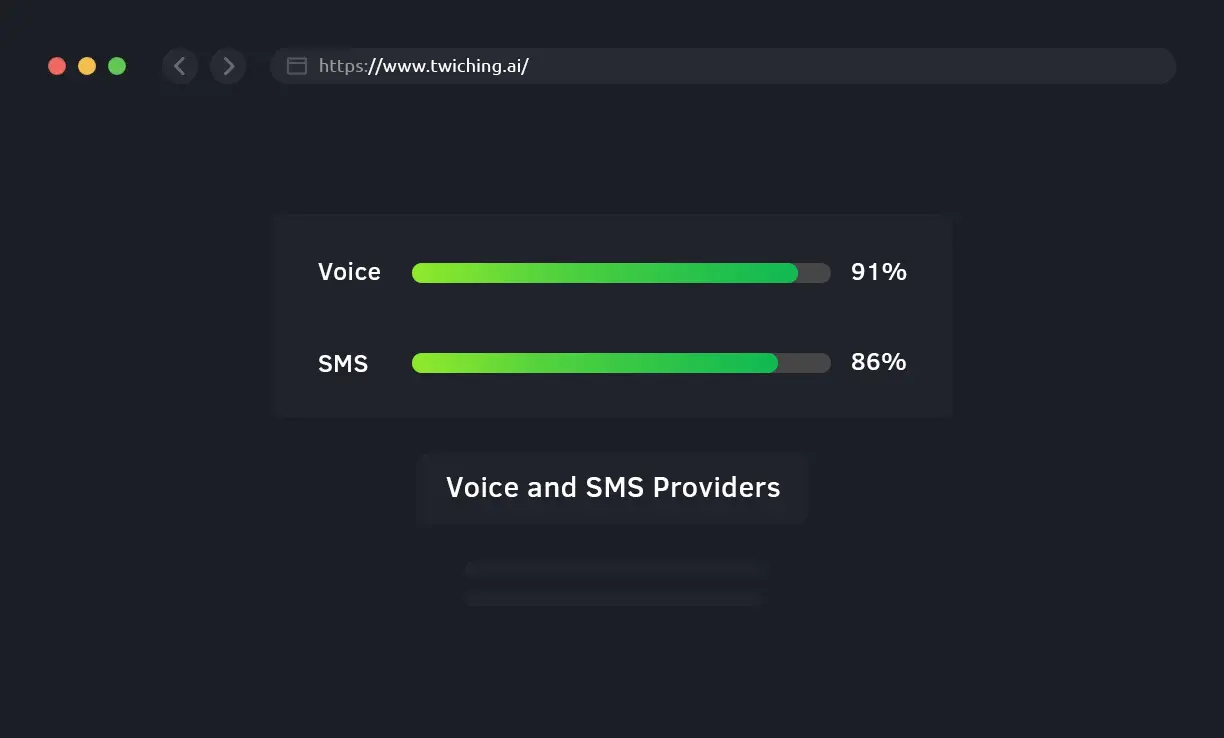Click the dark stats card background
This screenshot has height=738, width=1224.
(612, 316)
